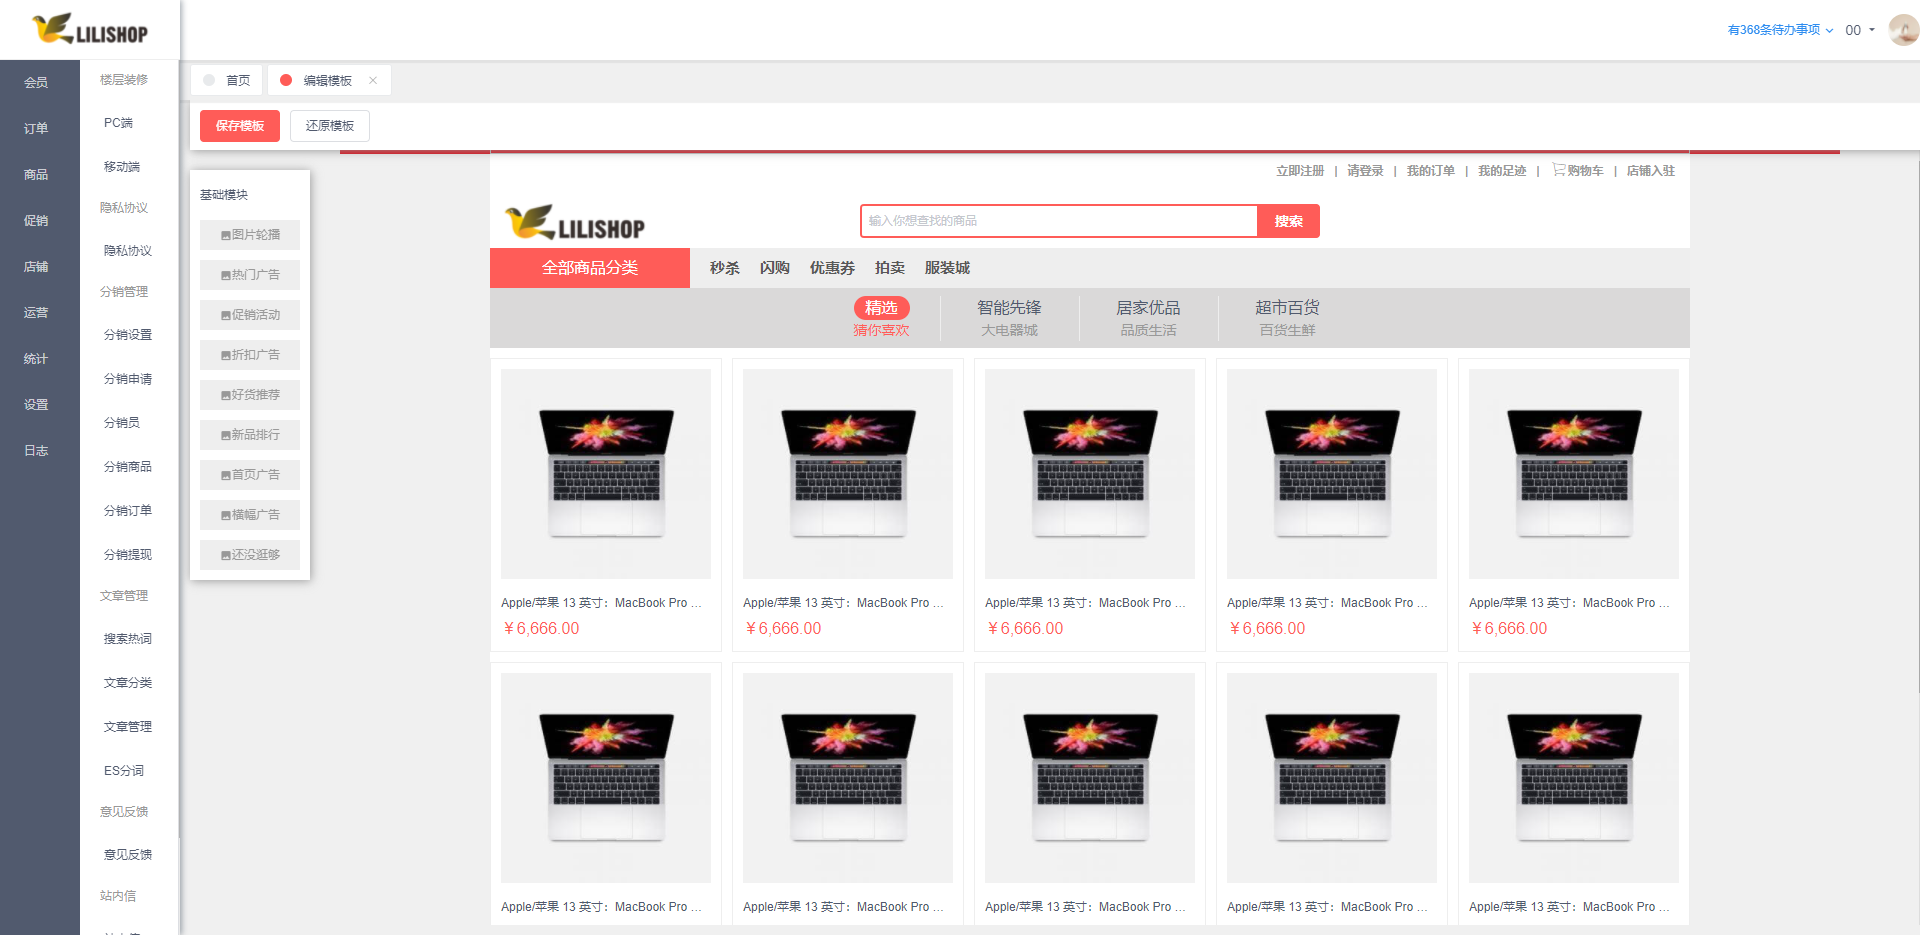
Task: Click the 我的订单 link
Action: (x=1431, y=171)
